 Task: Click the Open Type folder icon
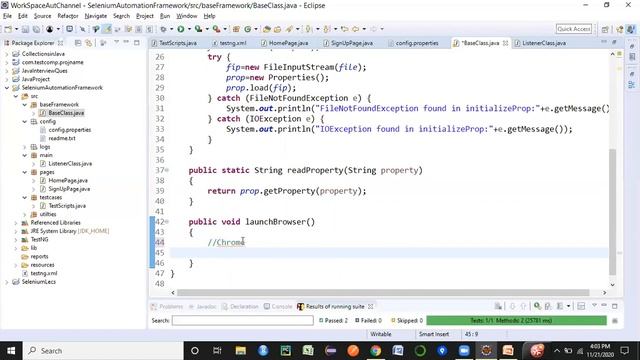pos(267,29)
